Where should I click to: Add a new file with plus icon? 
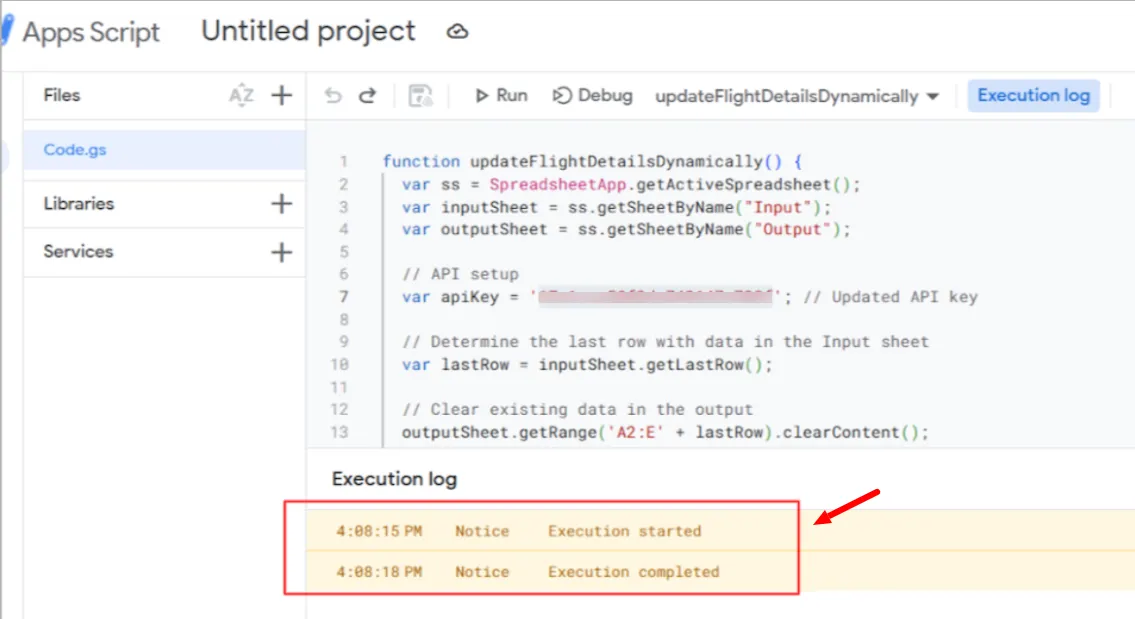[x=282, y=96]
